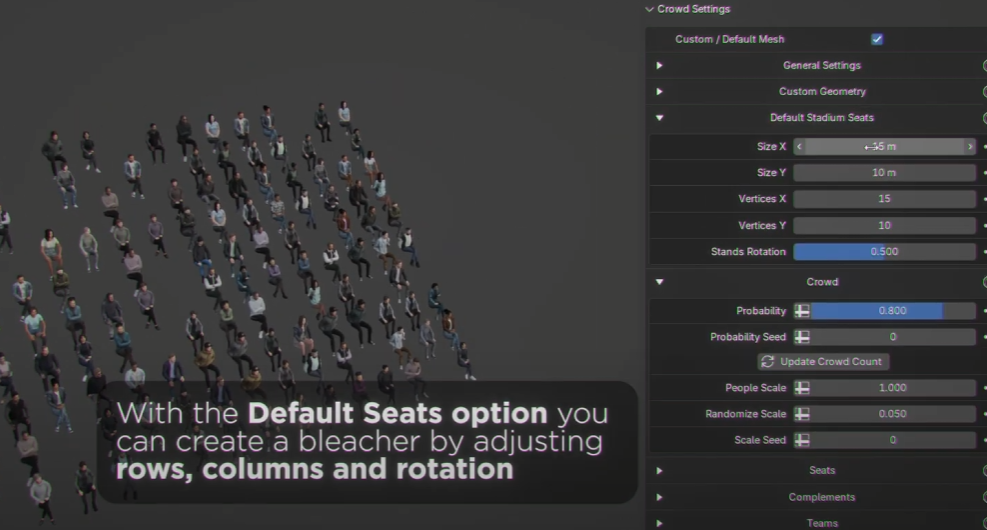Expand the General Settings section
987x530 pixels.
tap(659, 66)
